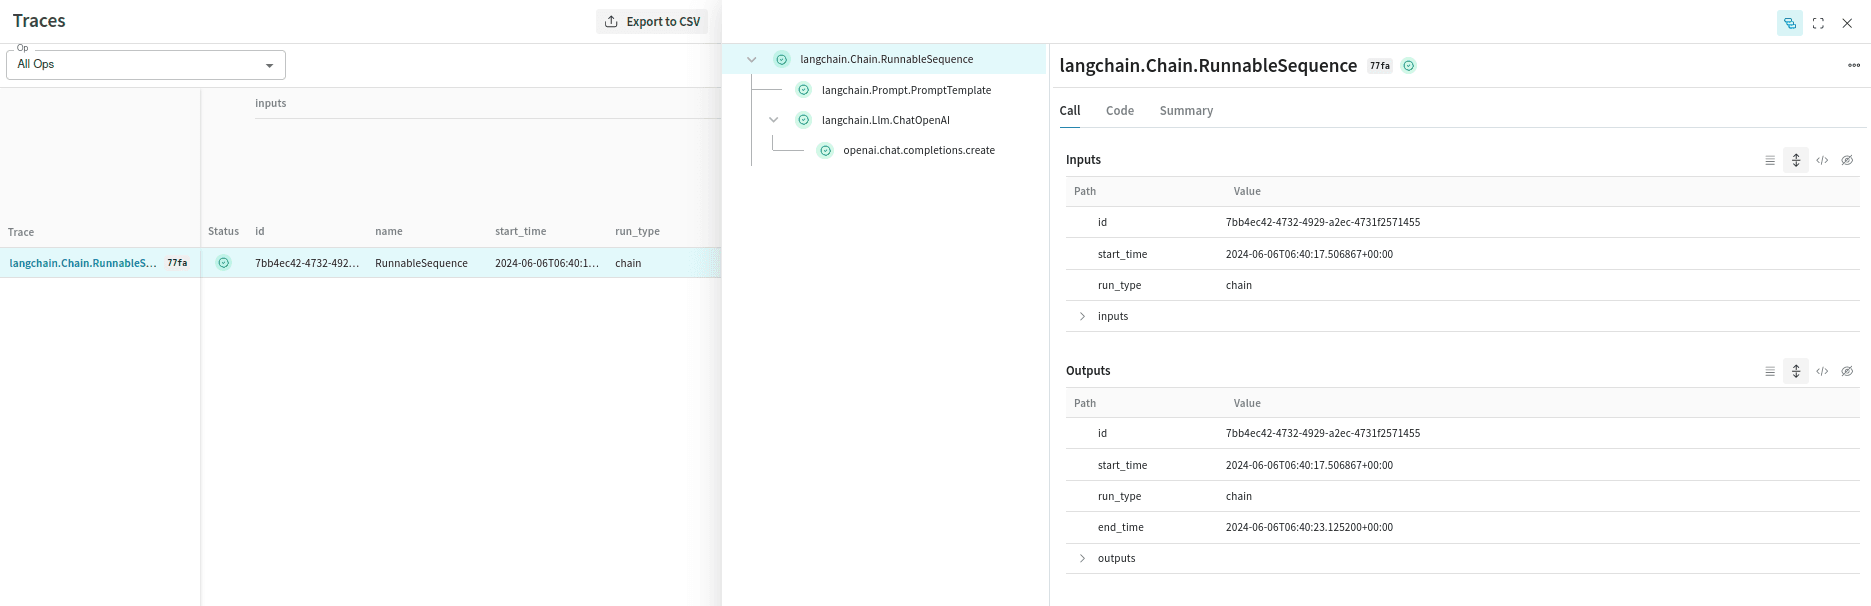
Task: Click run_type chain value in Outputs
Action: (x=1239, y=496)
